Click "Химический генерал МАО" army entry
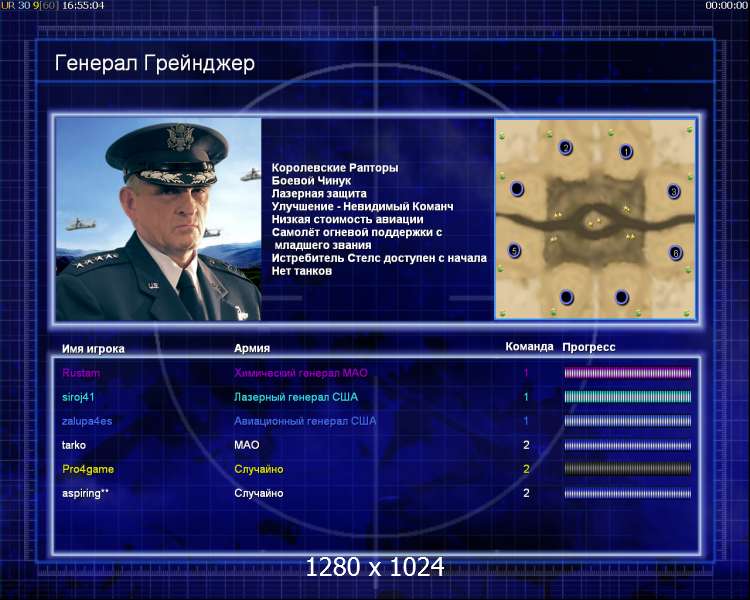The image size is (750, 600). coord(301,373)
